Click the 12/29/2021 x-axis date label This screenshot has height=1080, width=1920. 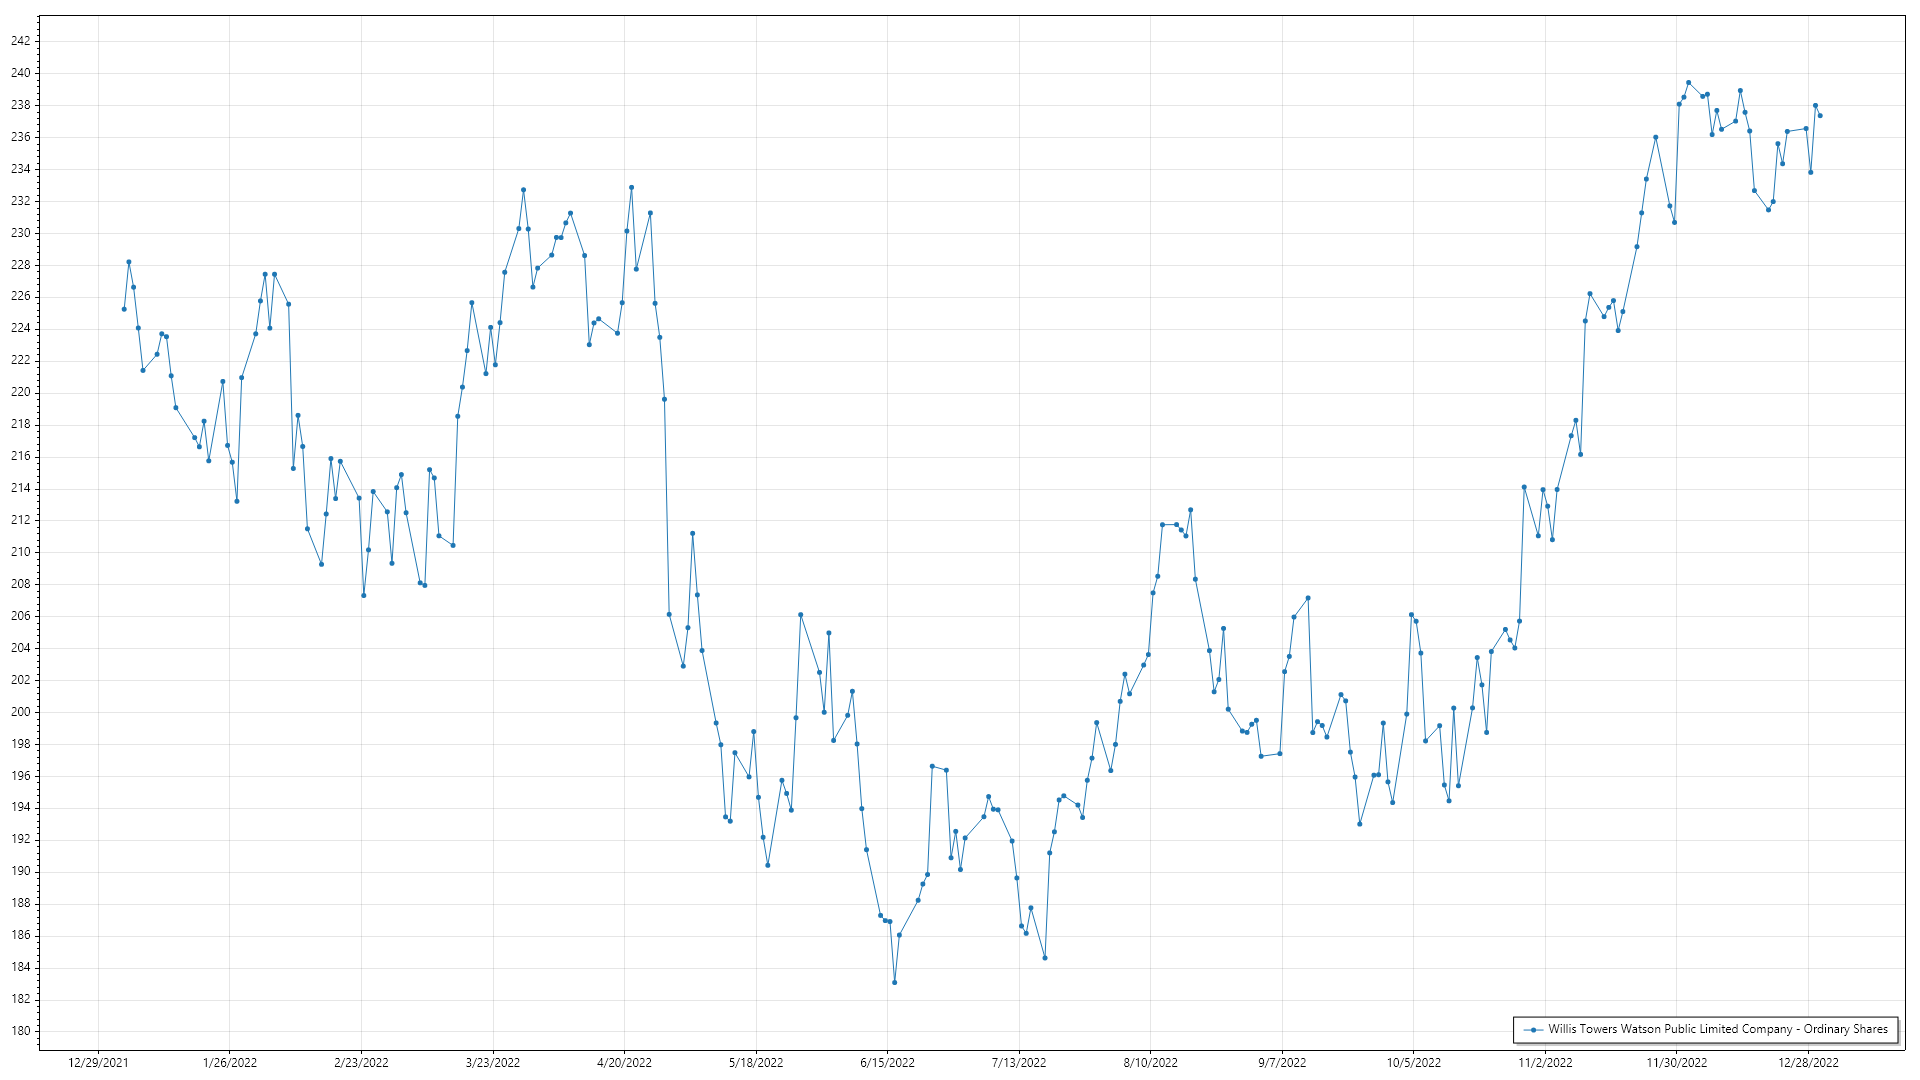[98, 1062]
